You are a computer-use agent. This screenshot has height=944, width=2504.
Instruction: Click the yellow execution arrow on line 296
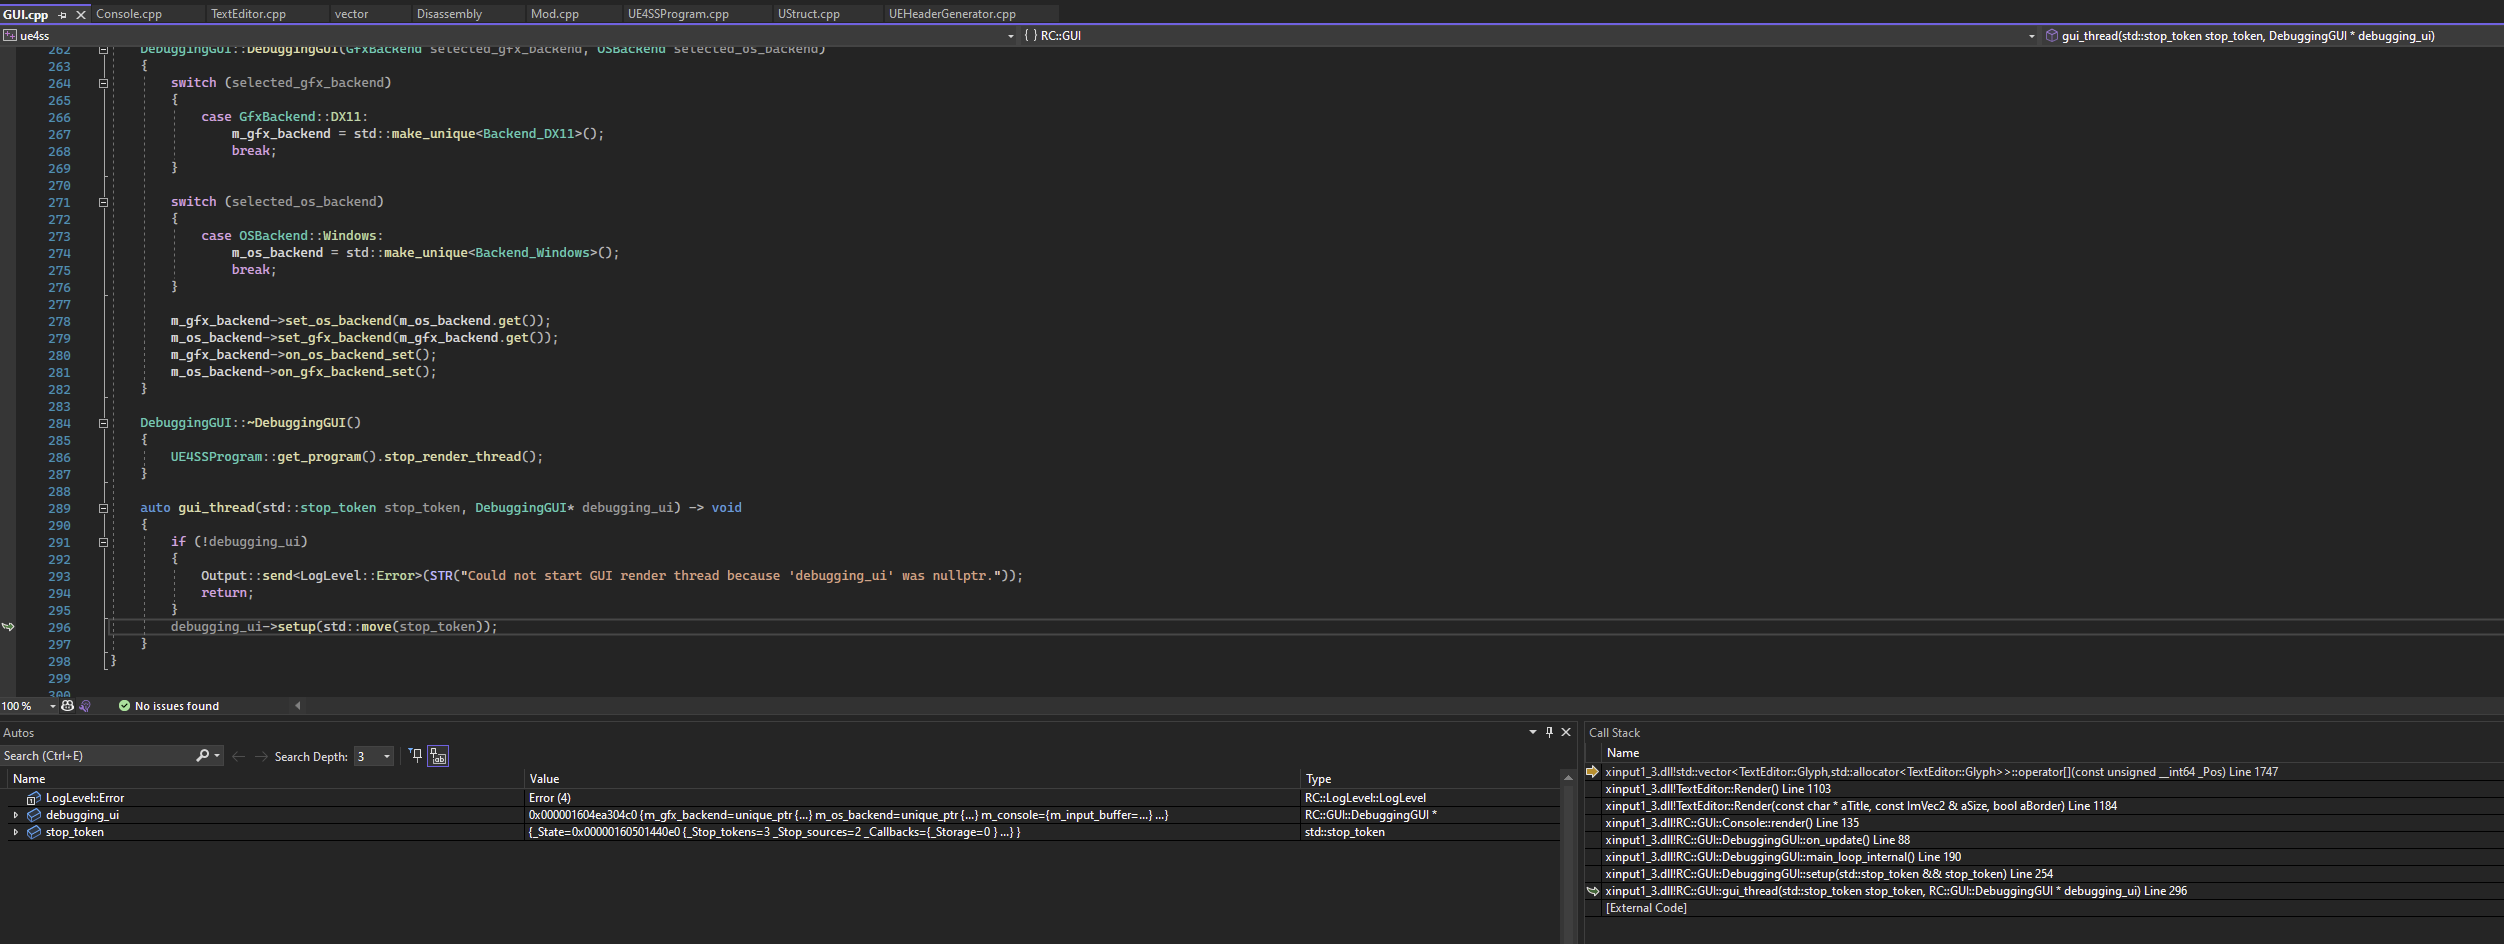tap(9, 627)
